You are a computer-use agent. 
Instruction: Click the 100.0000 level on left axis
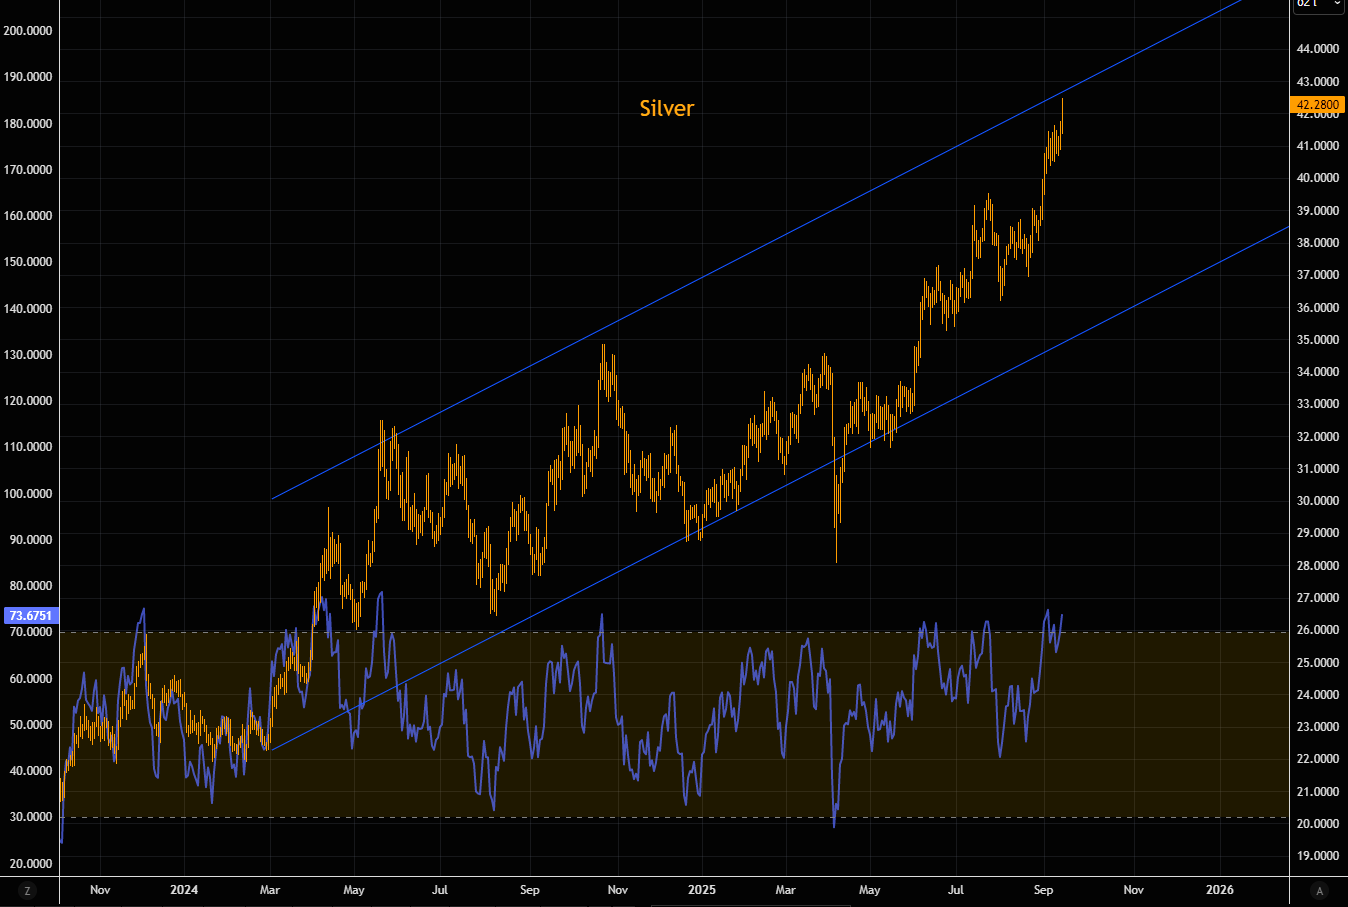[x=28, y=493]
